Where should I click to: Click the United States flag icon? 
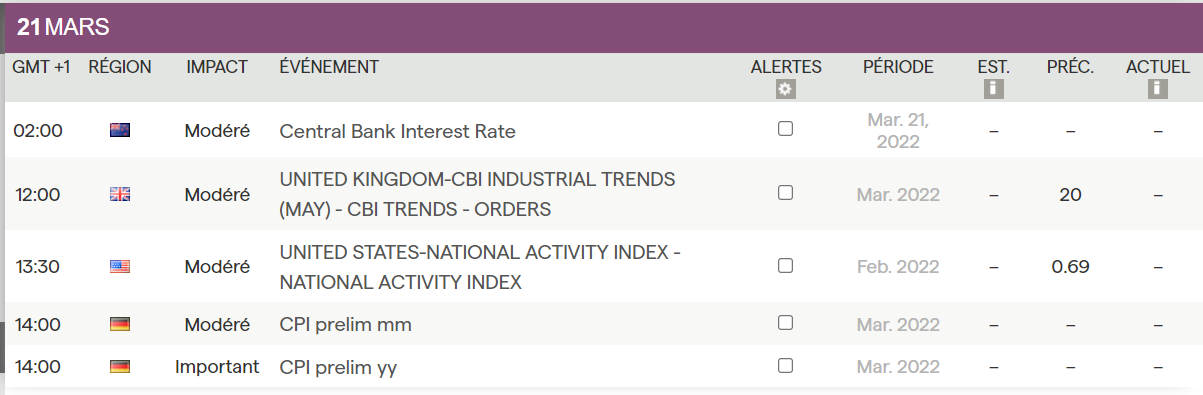(120, 267)
